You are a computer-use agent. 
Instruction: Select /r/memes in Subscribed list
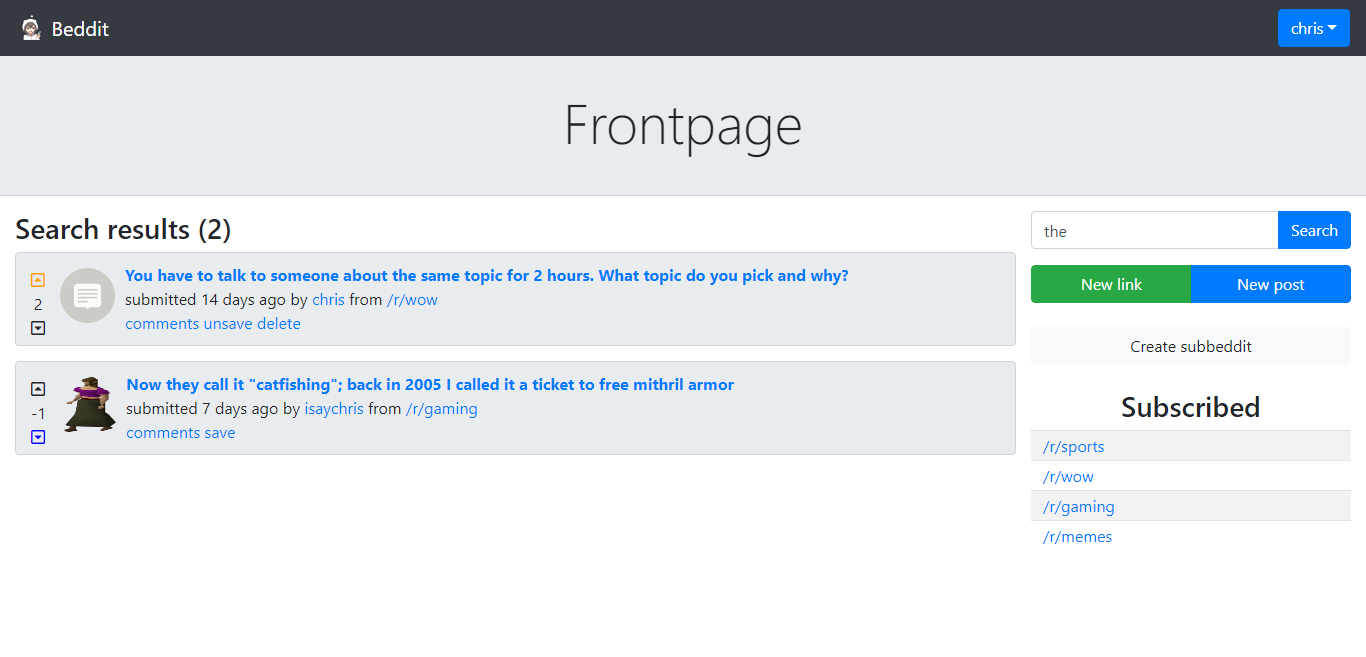(x=1077, y=537)
